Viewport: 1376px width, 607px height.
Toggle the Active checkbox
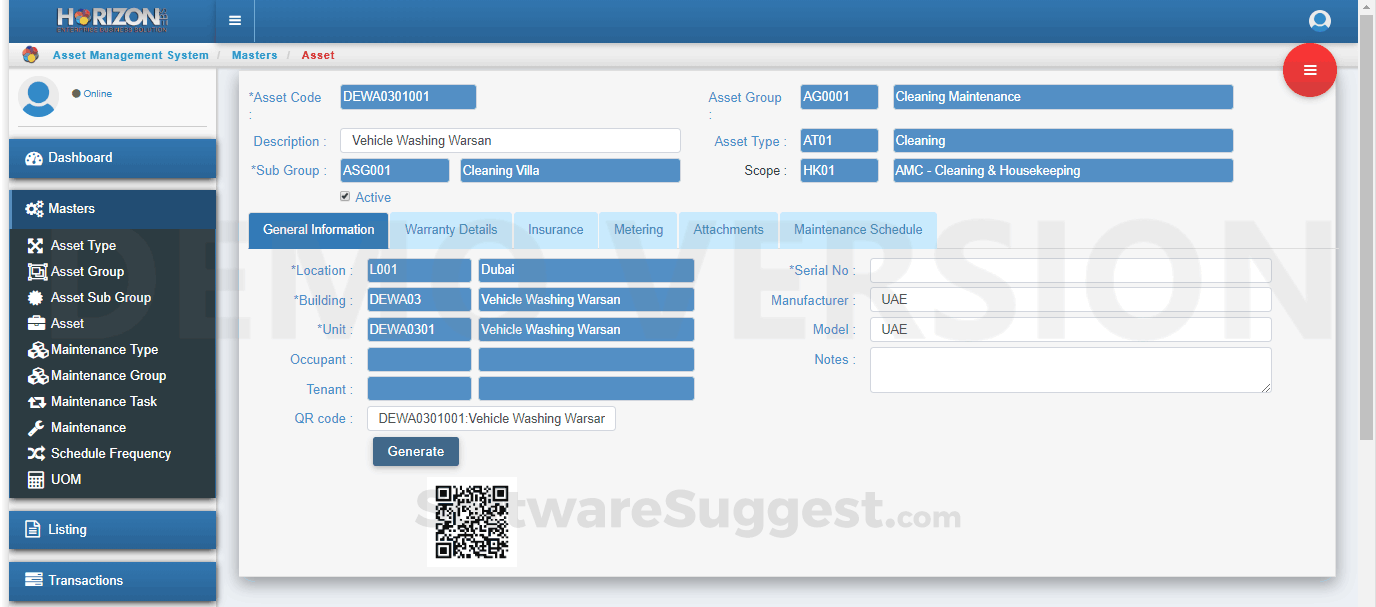(345, 196)
